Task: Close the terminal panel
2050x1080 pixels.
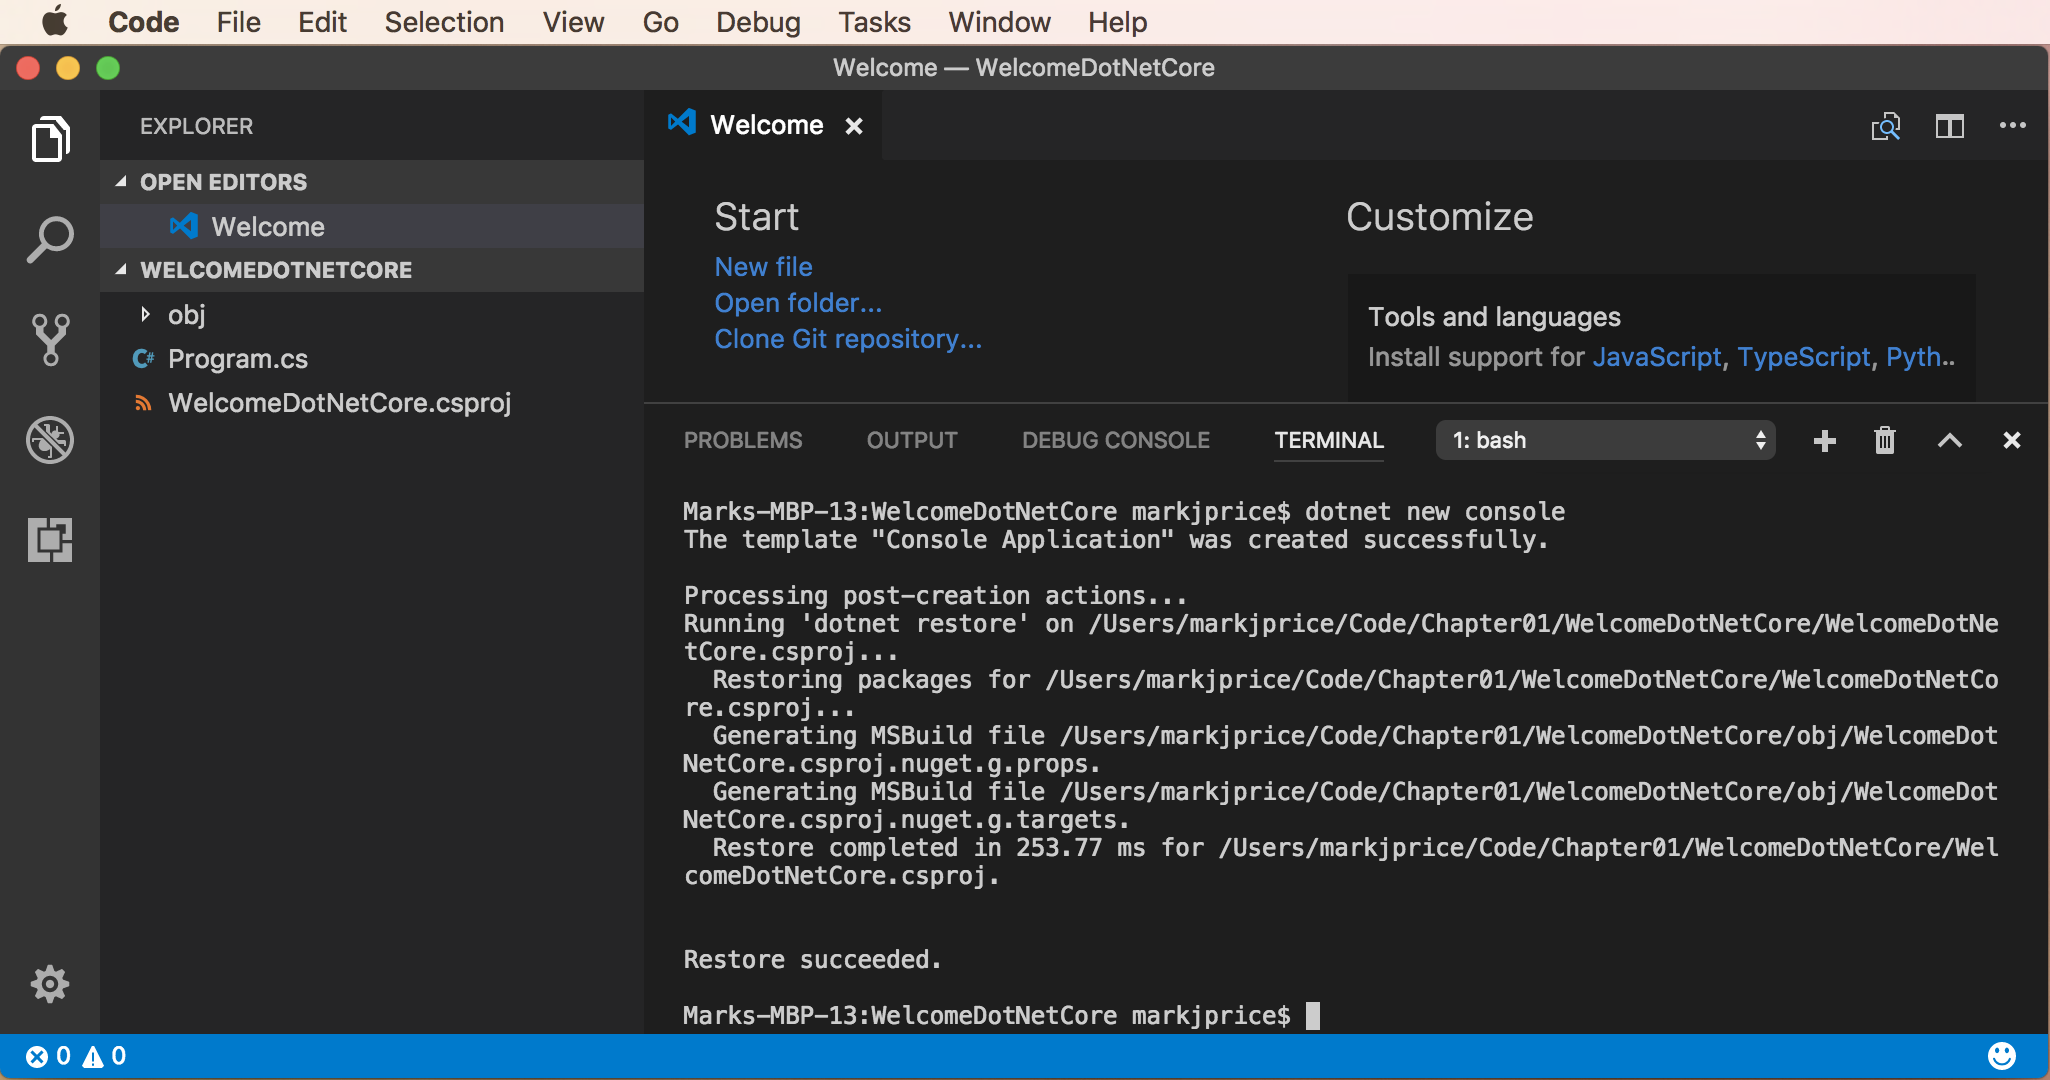Action: [x=2012, y=440]
